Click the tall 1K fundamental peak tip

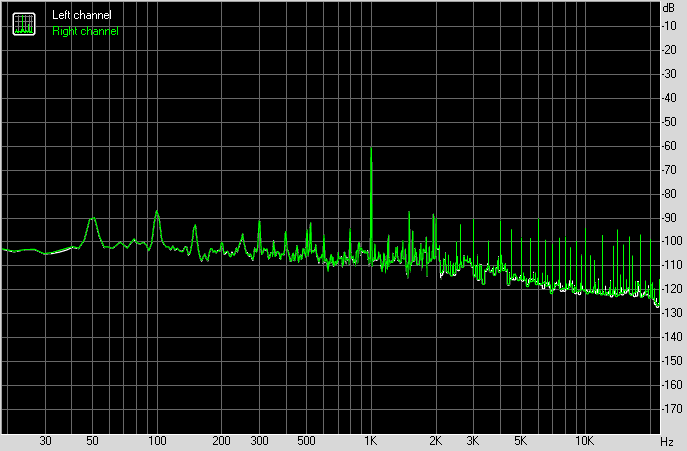[x=371, y=149]
